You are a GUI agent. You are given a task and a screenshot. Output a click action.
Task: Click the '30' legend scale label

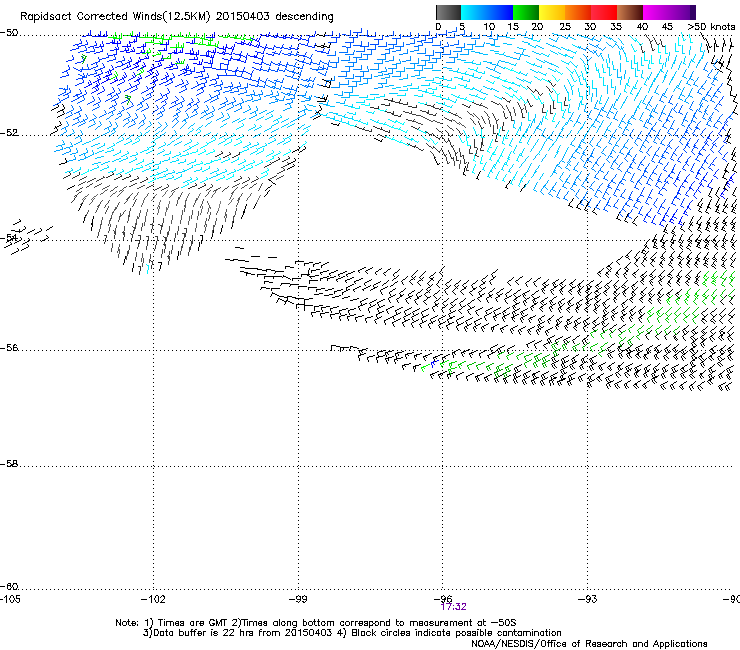tap(590, 27)
